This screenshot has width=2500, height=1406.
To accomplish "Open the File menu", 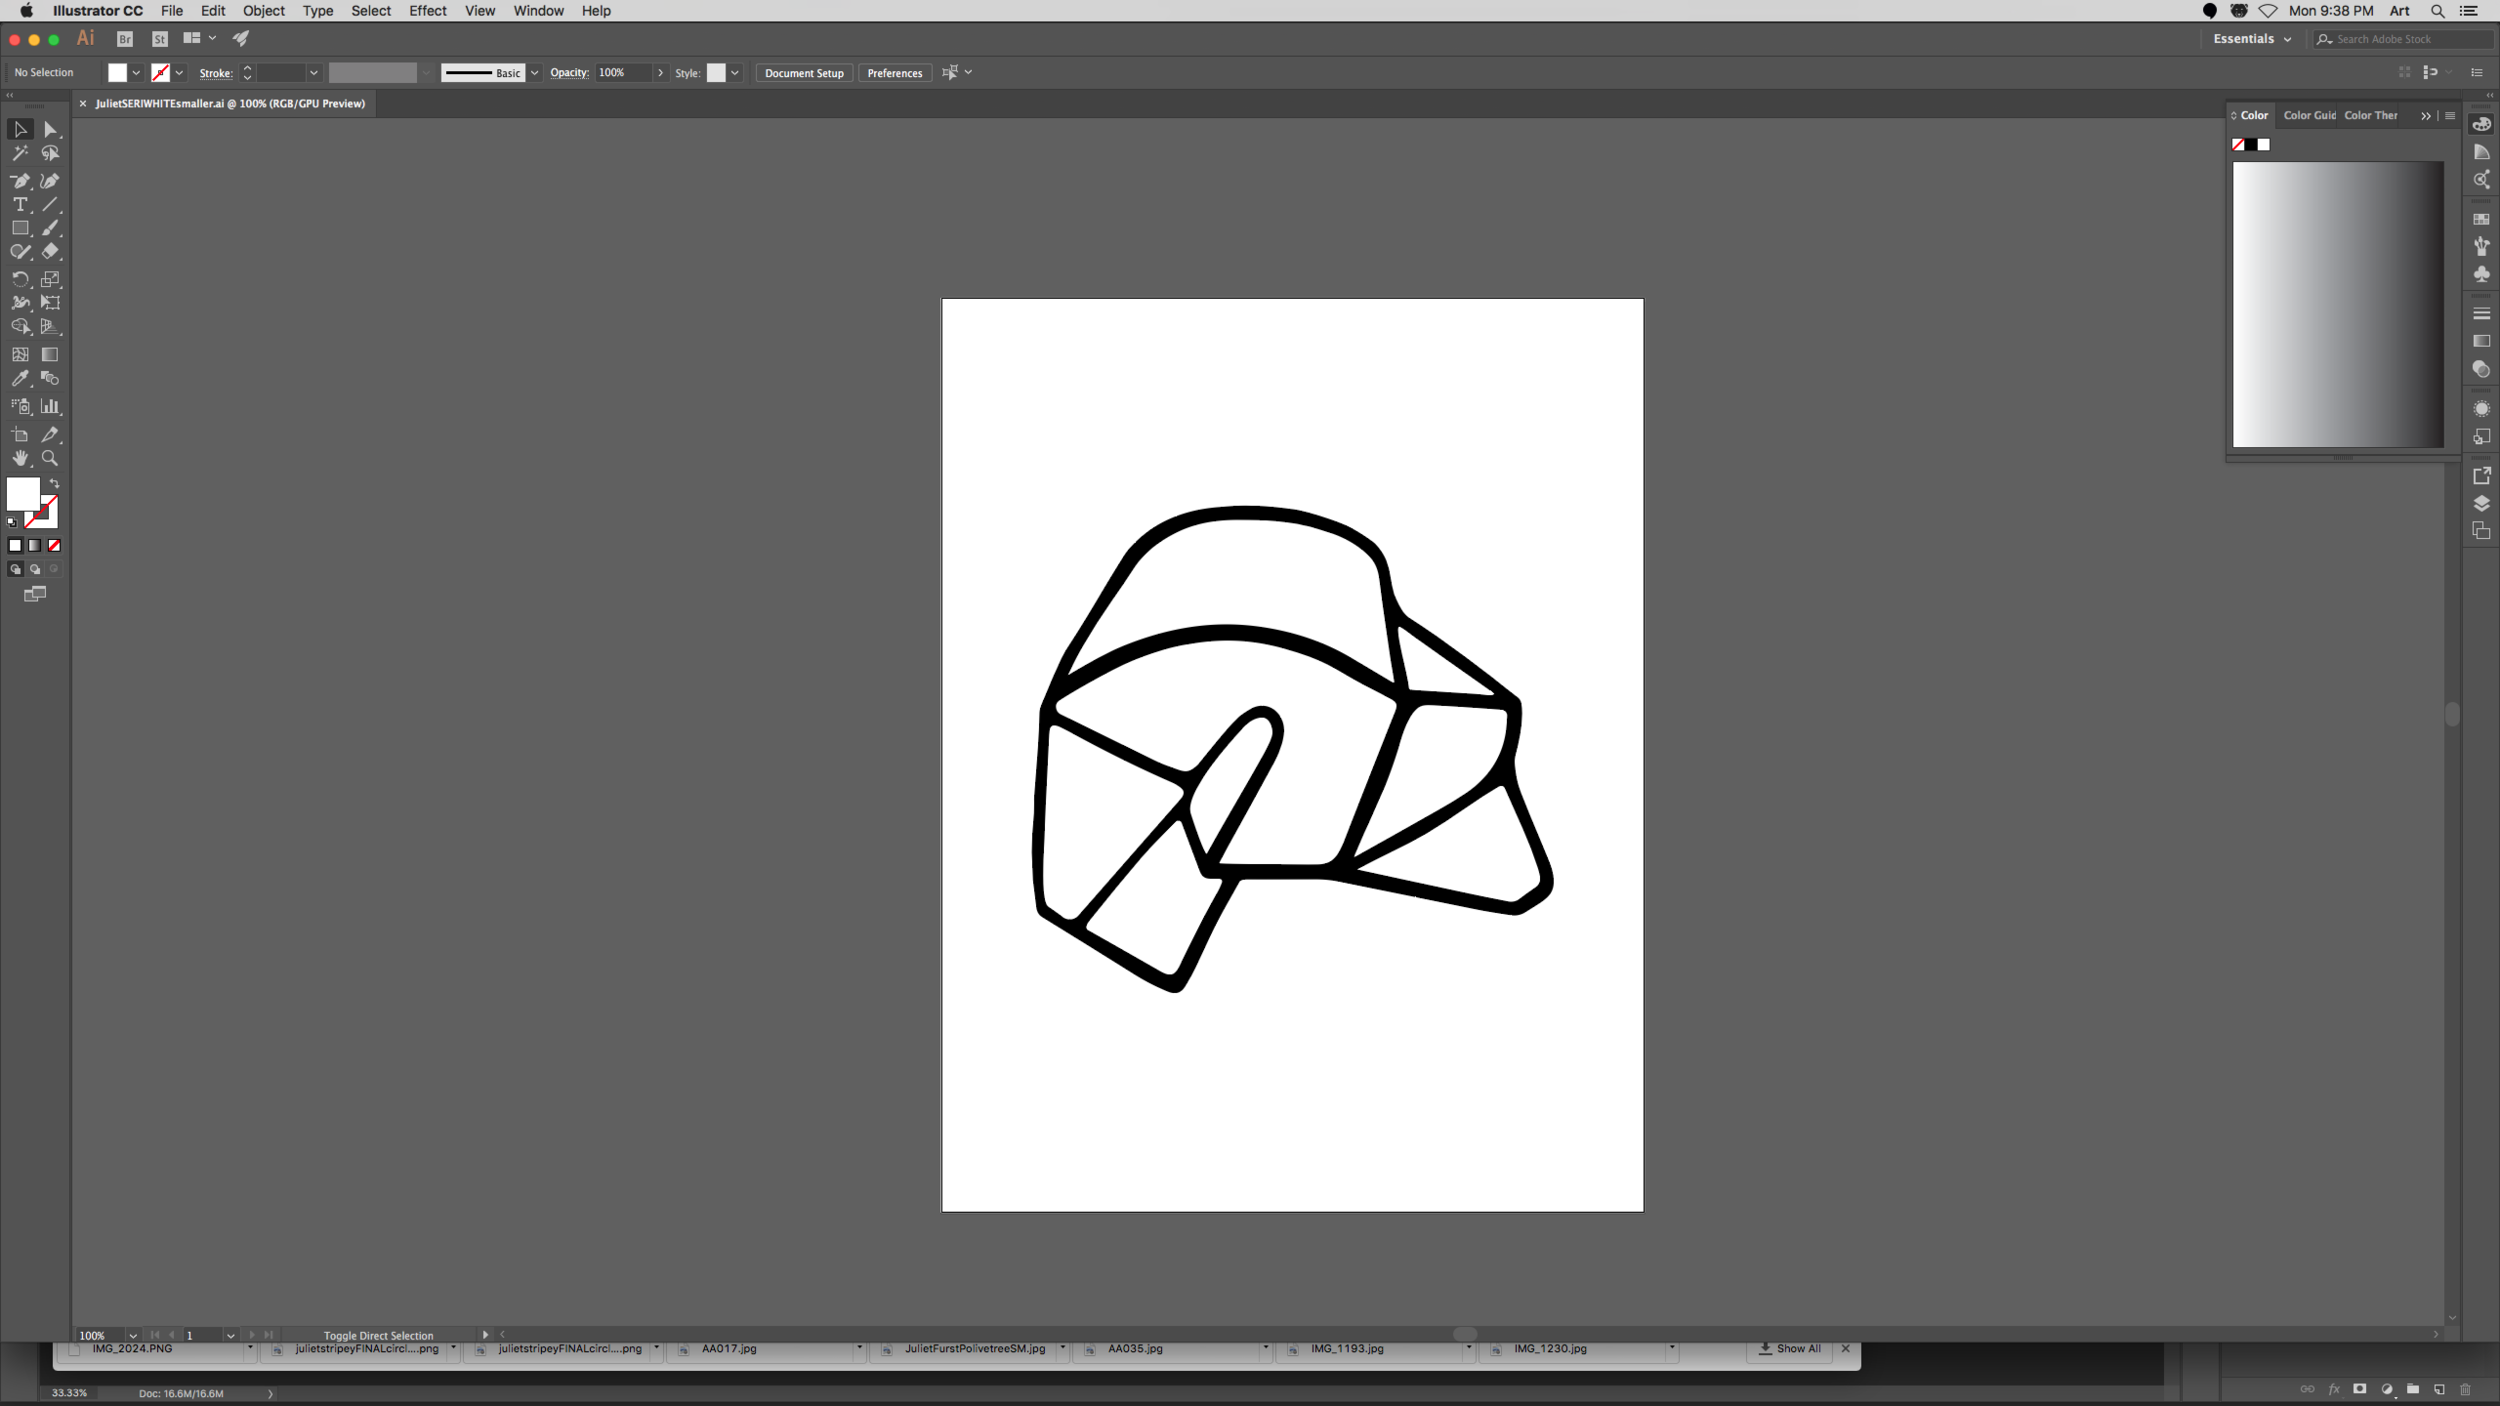I will pos(172,11).
